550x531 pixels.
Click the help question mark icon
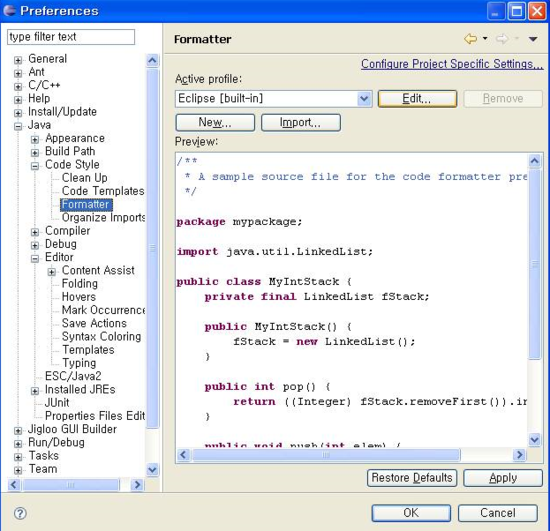pos(20,513)
